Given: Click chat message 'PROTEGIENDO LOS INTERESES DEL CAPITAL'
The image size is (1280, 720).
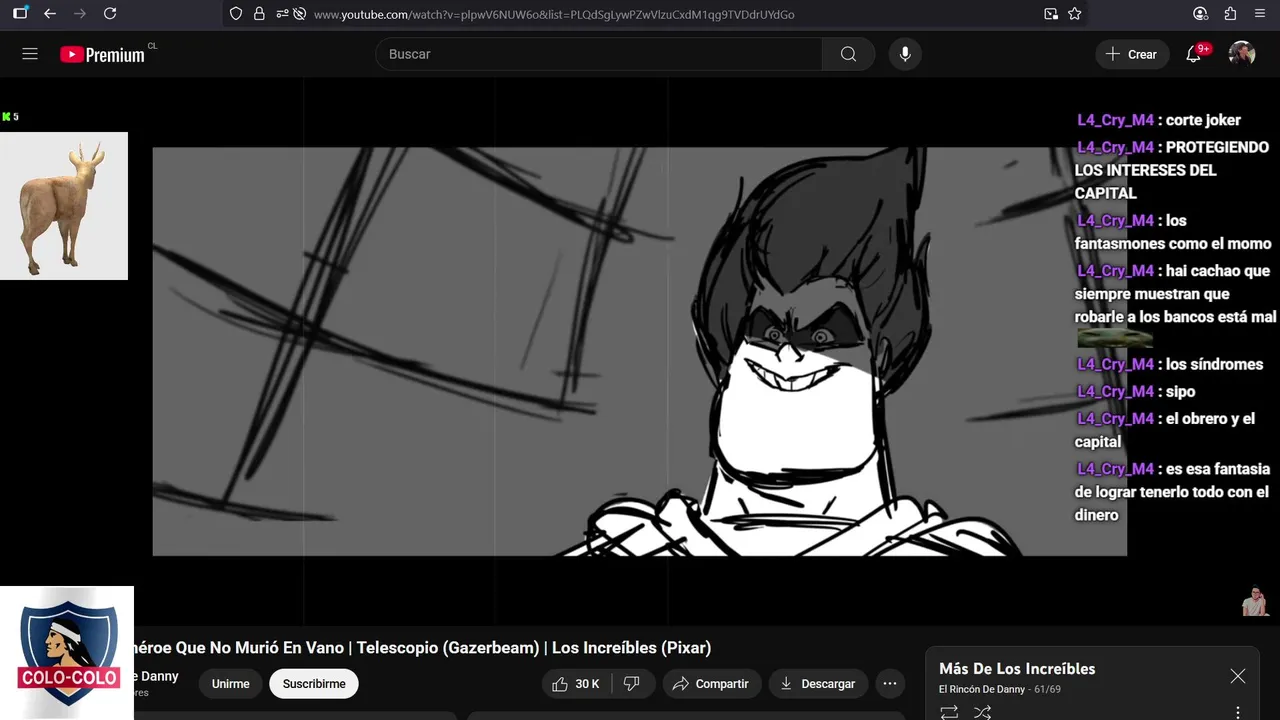Looking at the screenshot, I should pyautogui.click(x=1172, y=170).
